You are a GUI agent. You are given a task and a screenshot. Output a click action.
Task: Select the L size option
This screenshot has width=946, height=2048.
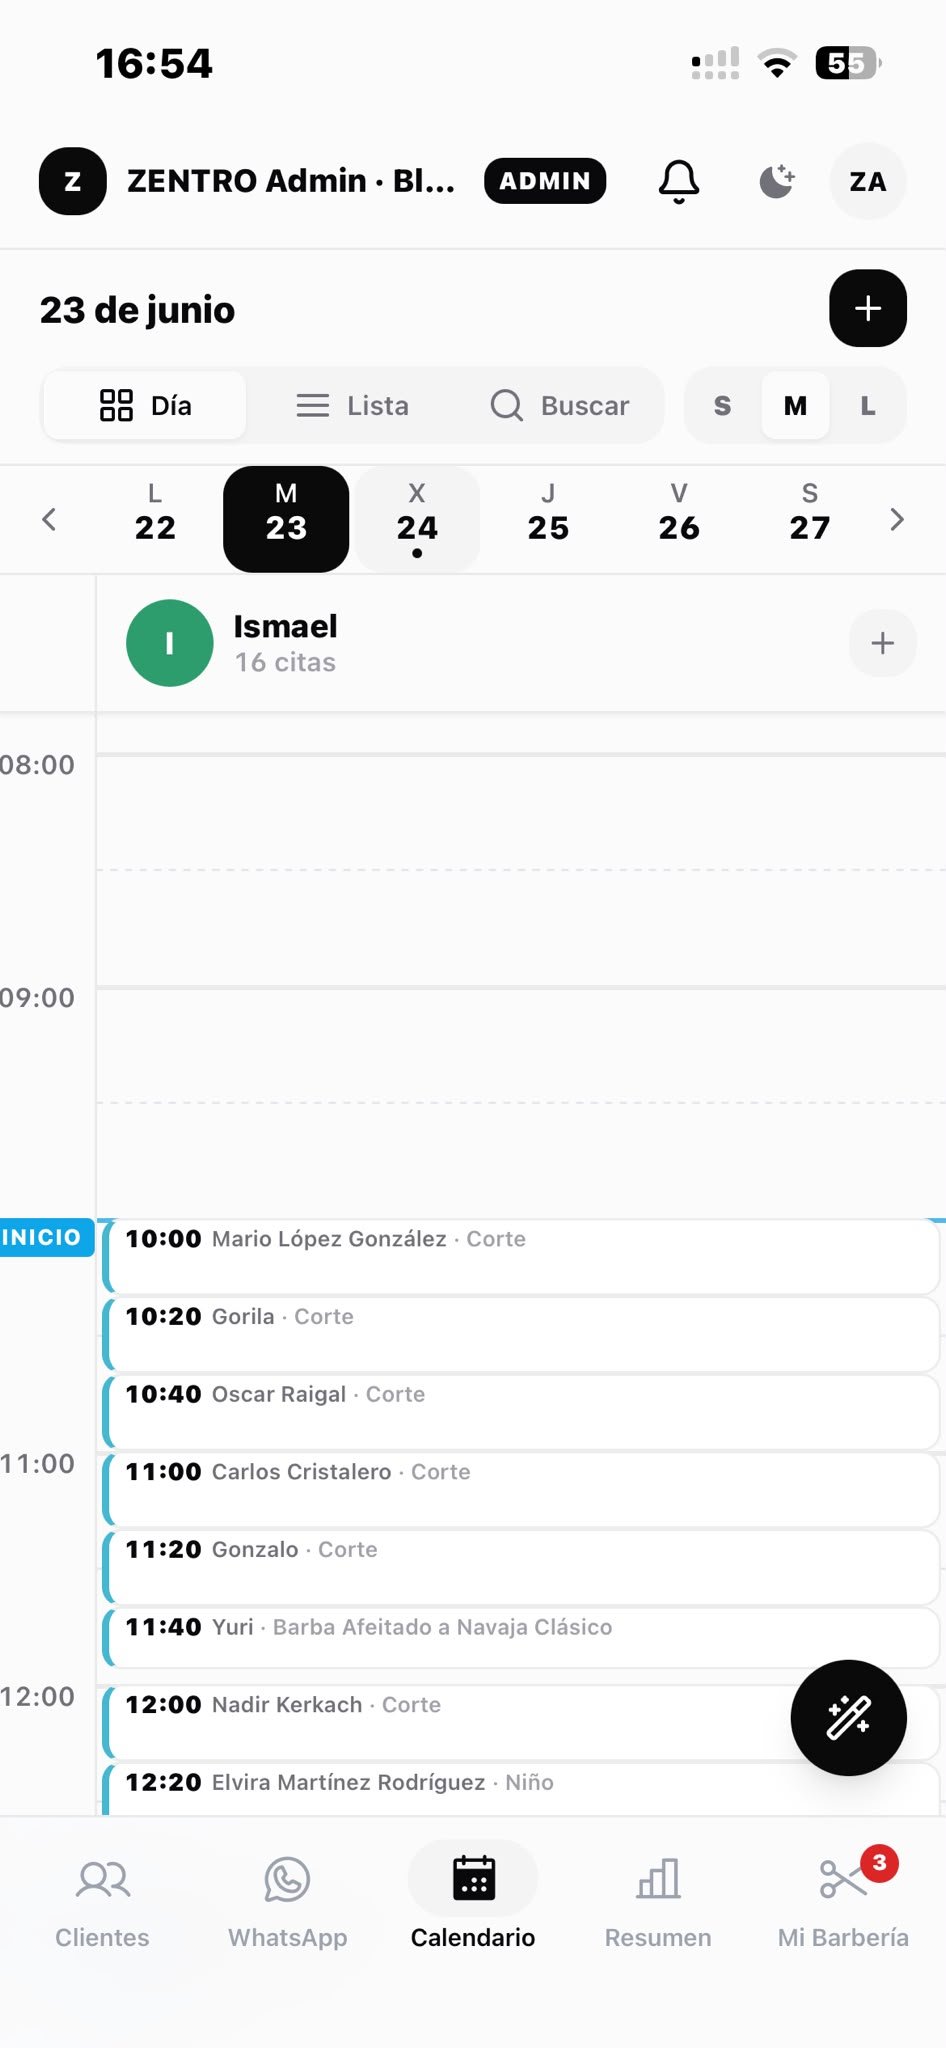[x=867, y=405]
